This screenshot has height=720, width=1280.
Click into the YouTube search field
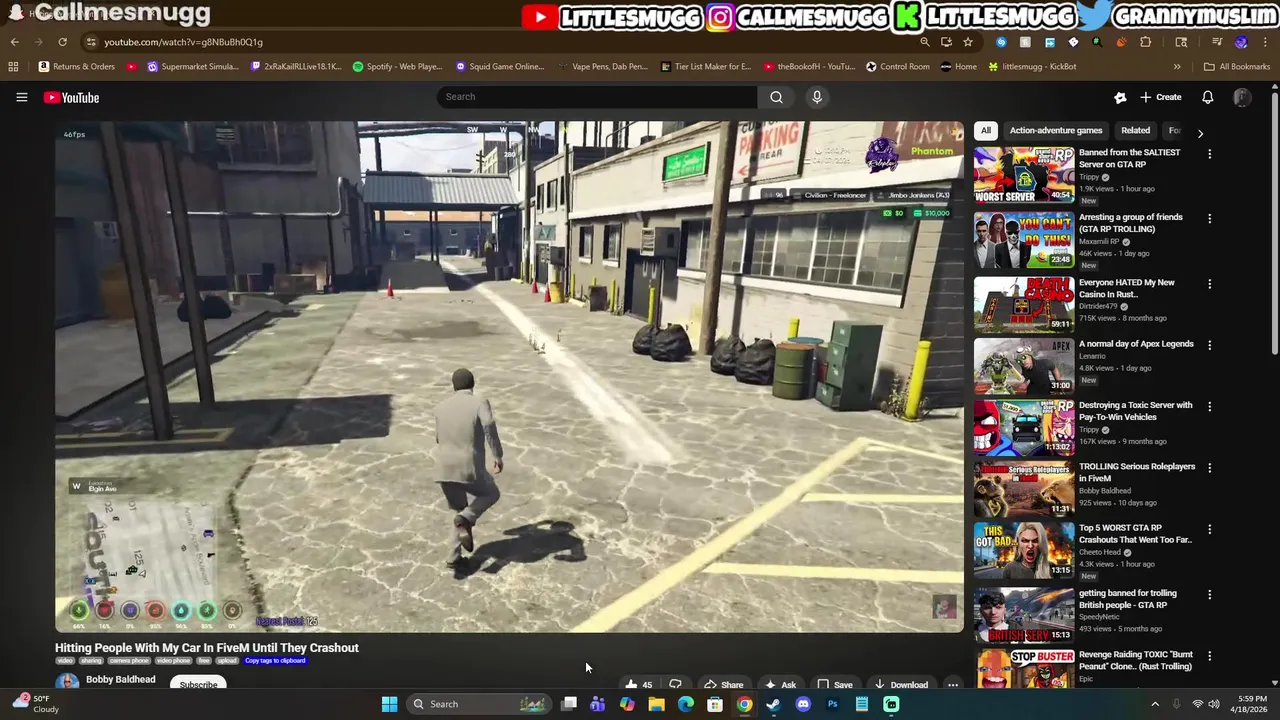pyautogui.click(x=596, y=97)
